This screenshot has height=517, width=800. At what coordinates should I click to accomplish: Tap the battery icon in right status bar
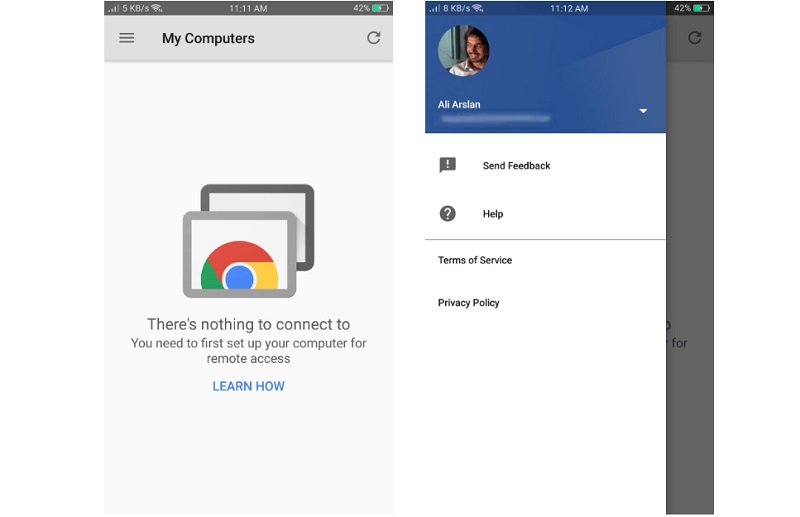click(x=701, y=8)
